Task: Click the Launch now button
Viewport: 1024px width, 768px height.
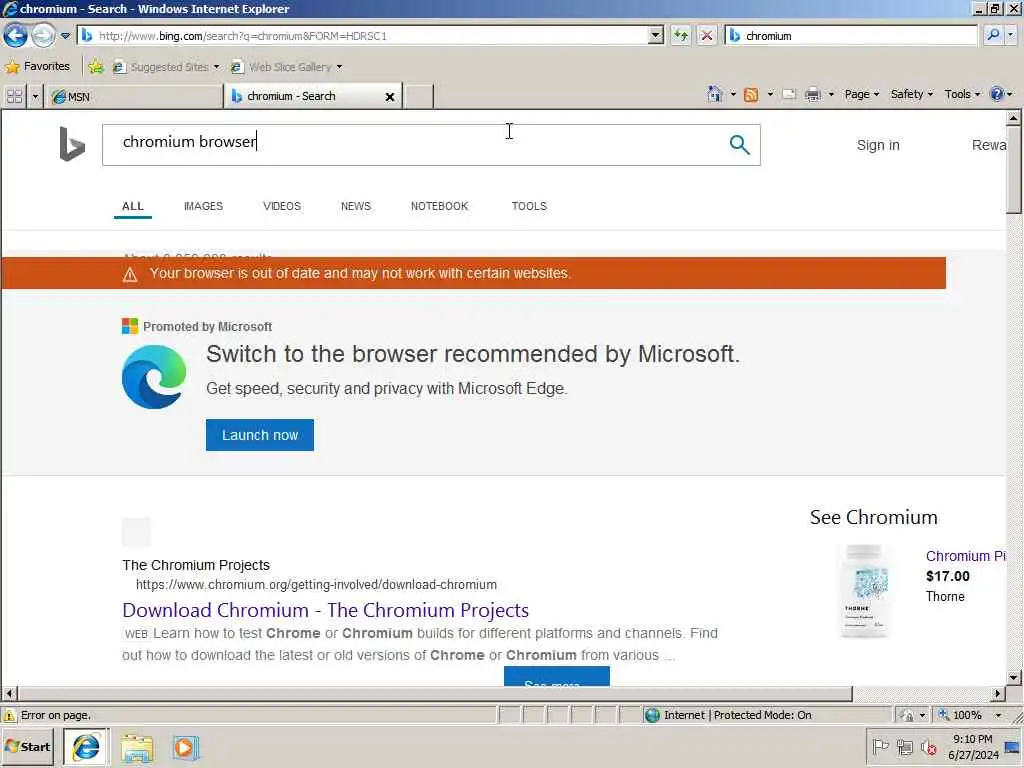Action: pyautogui.click(x=260, y=435)
